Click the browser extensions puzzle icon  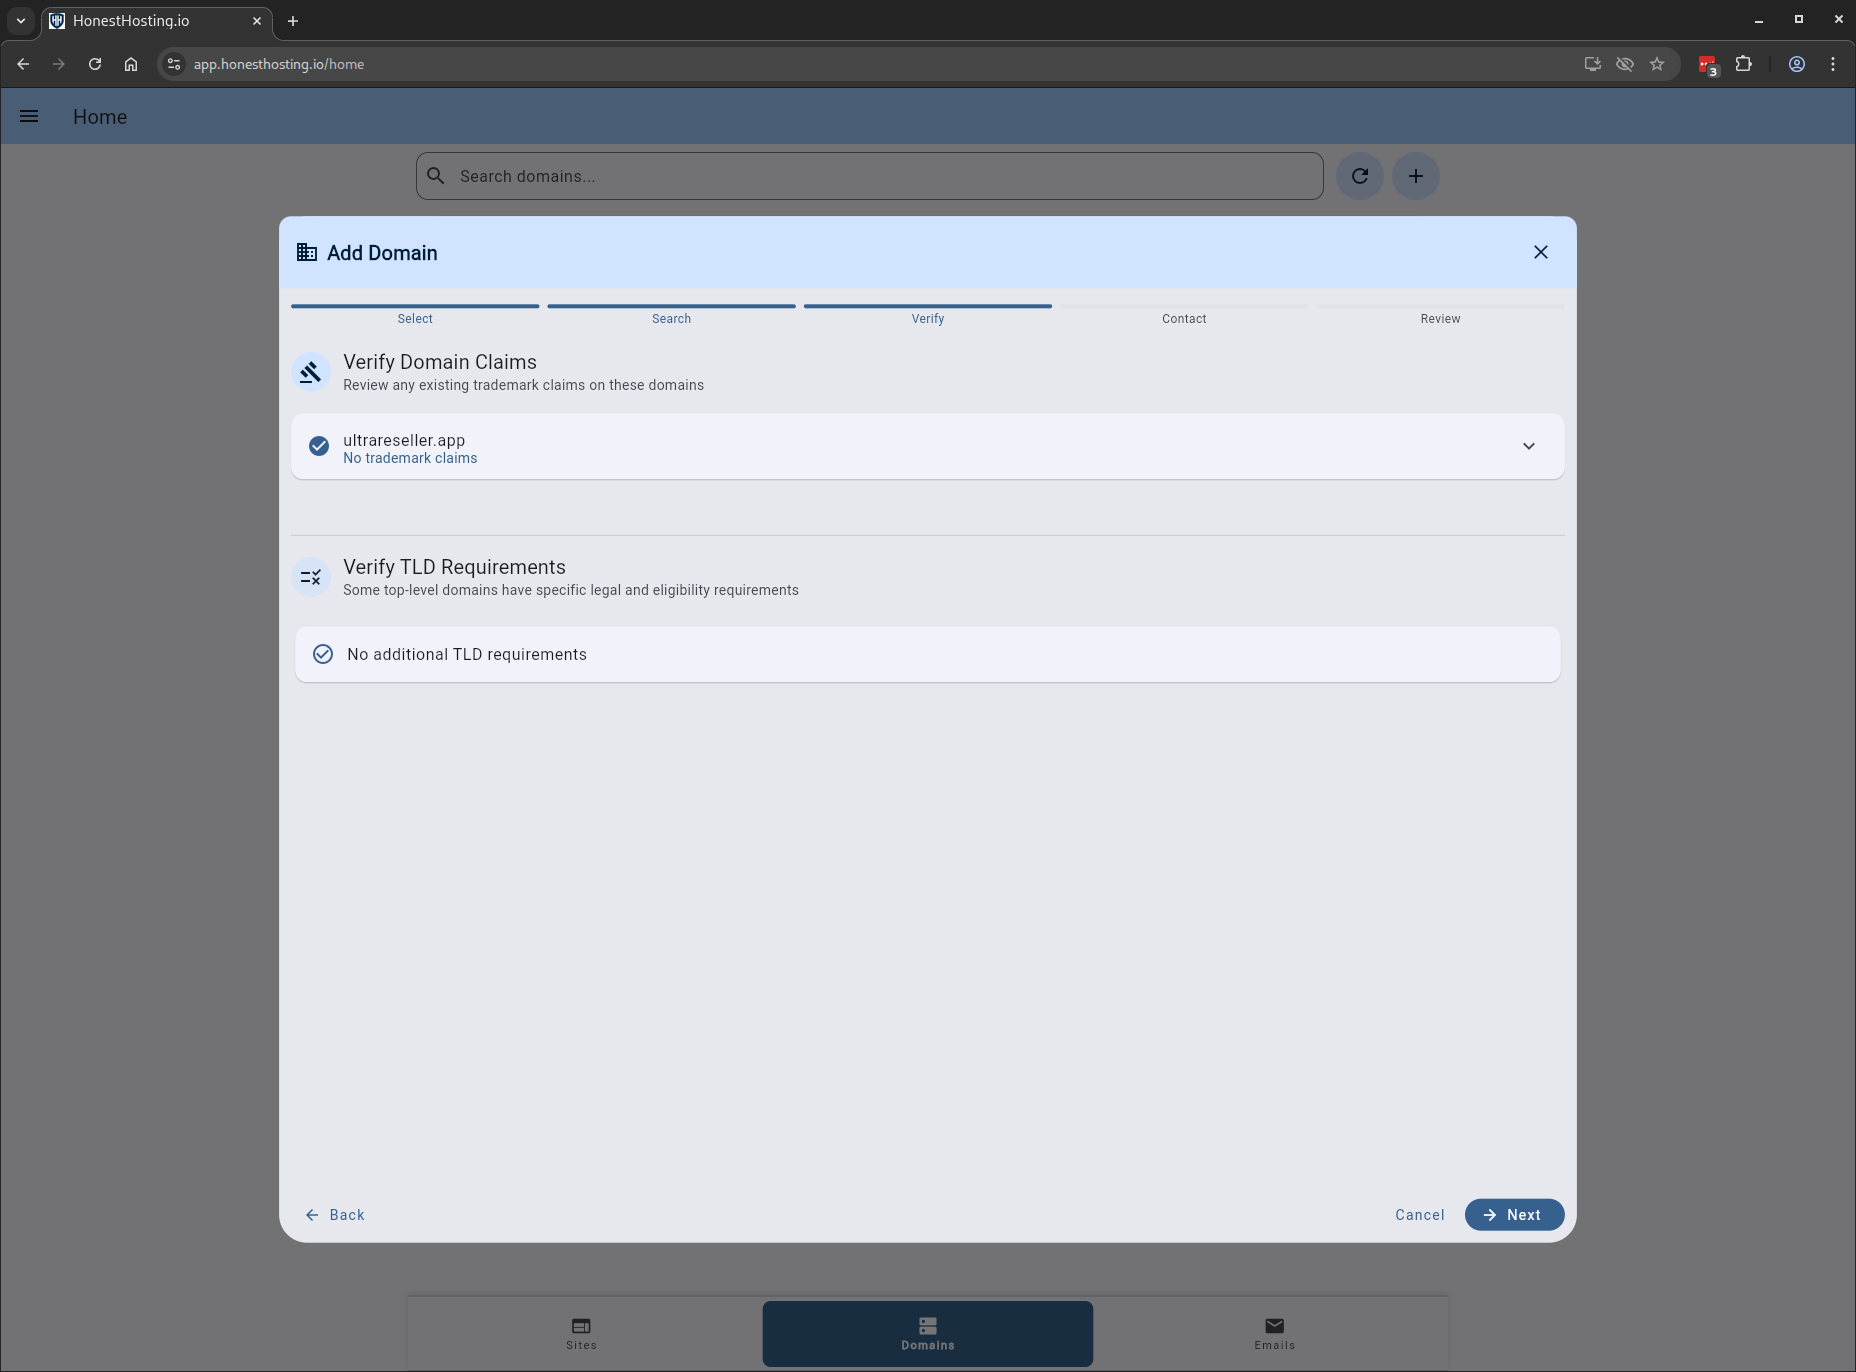point(1744,64)
